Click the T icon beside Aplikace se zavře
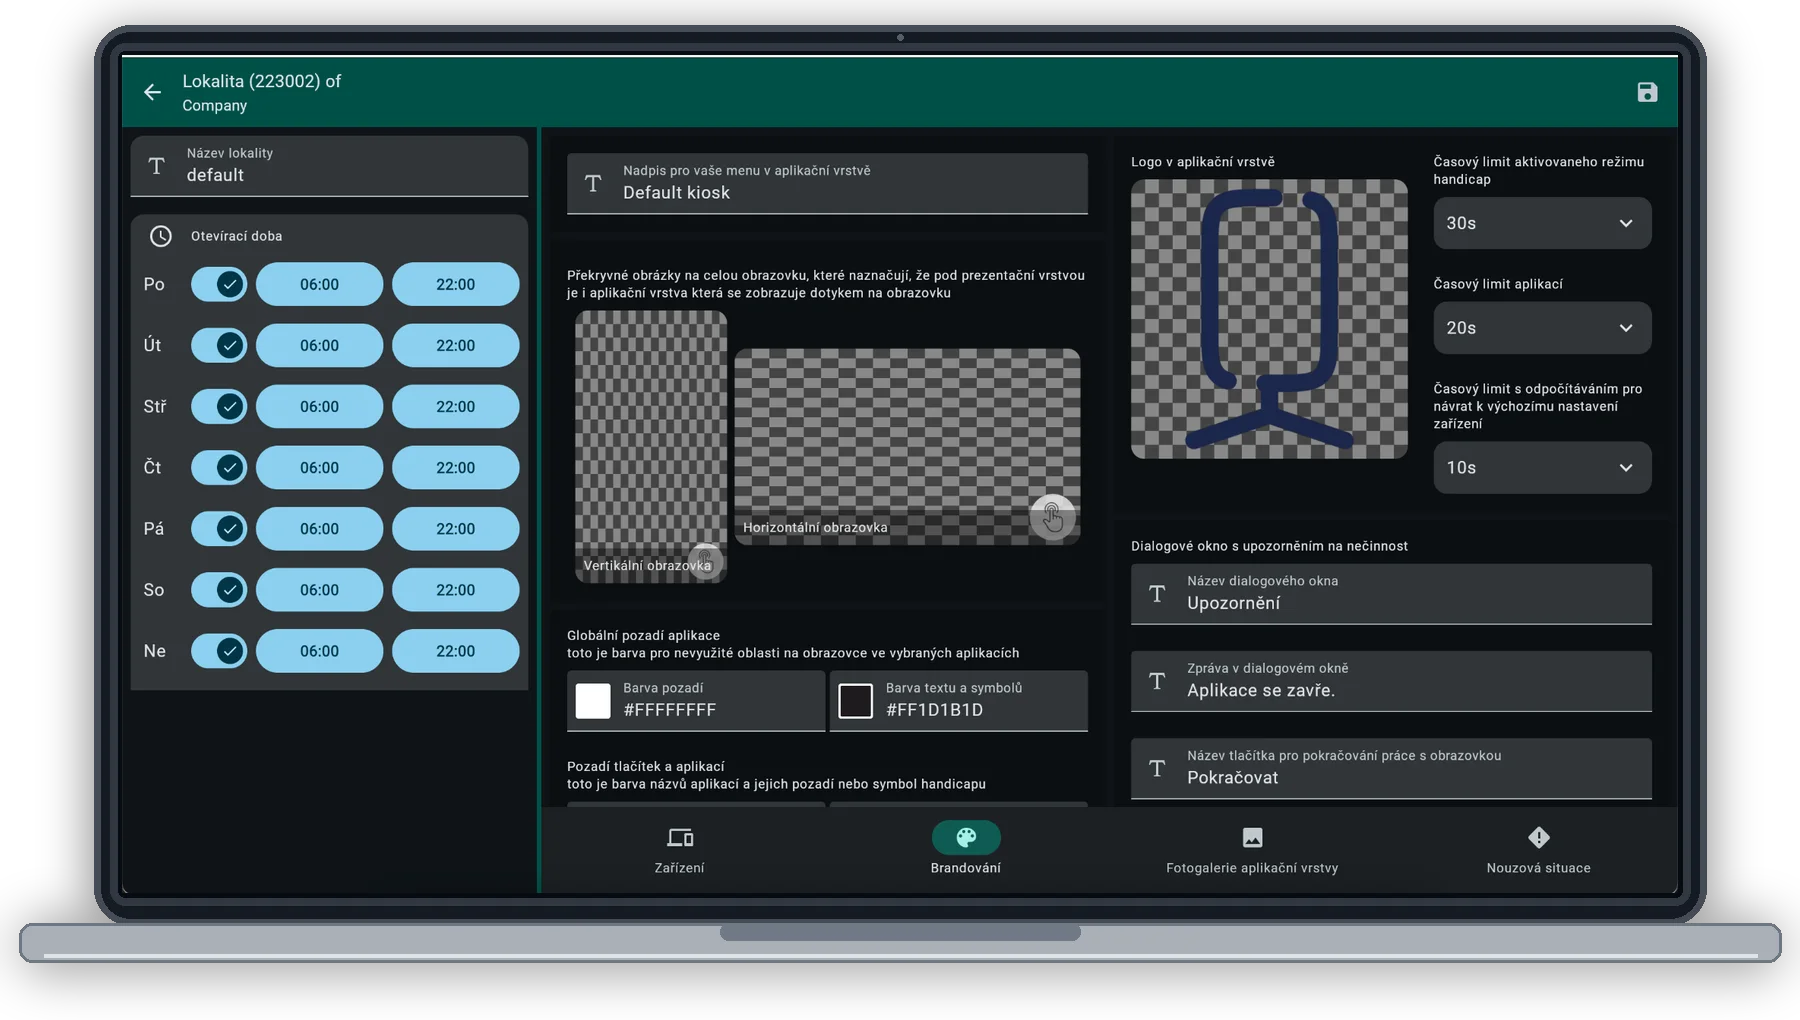Image resolution: width=1800 pixels, height=1020 pixels. pyautogui.click(x=1157, y=681)
